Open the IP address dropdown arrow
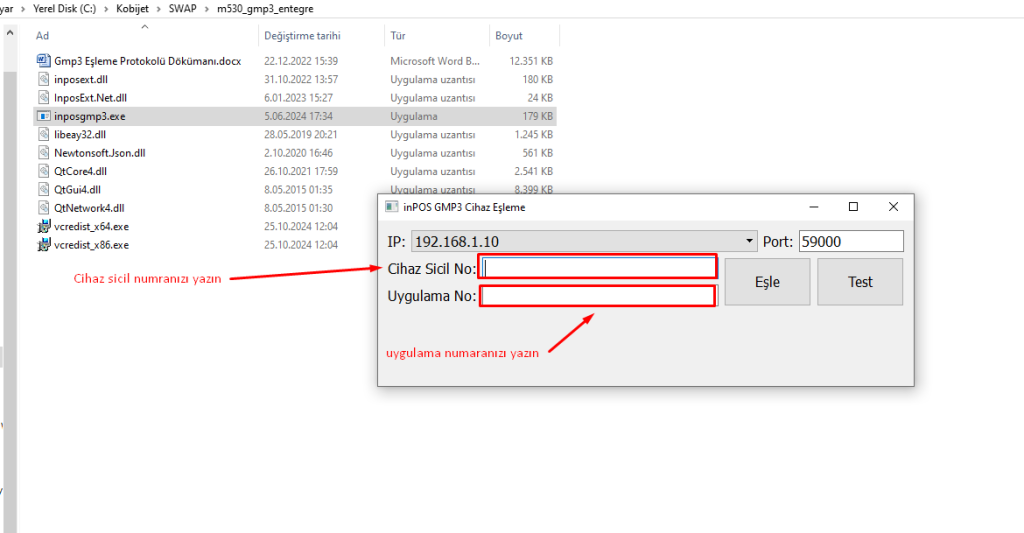The height and width of the screenshot is (533, 1024). click(x=749, y=242)
